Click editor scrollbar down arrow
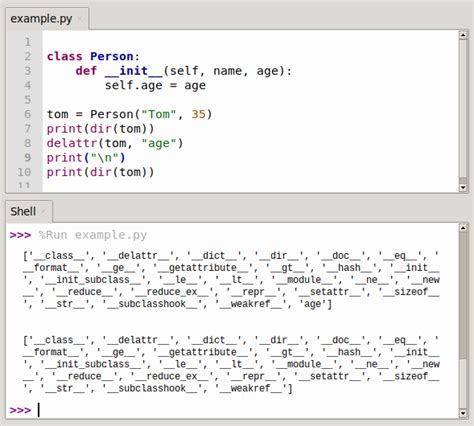 coord(463,187)
